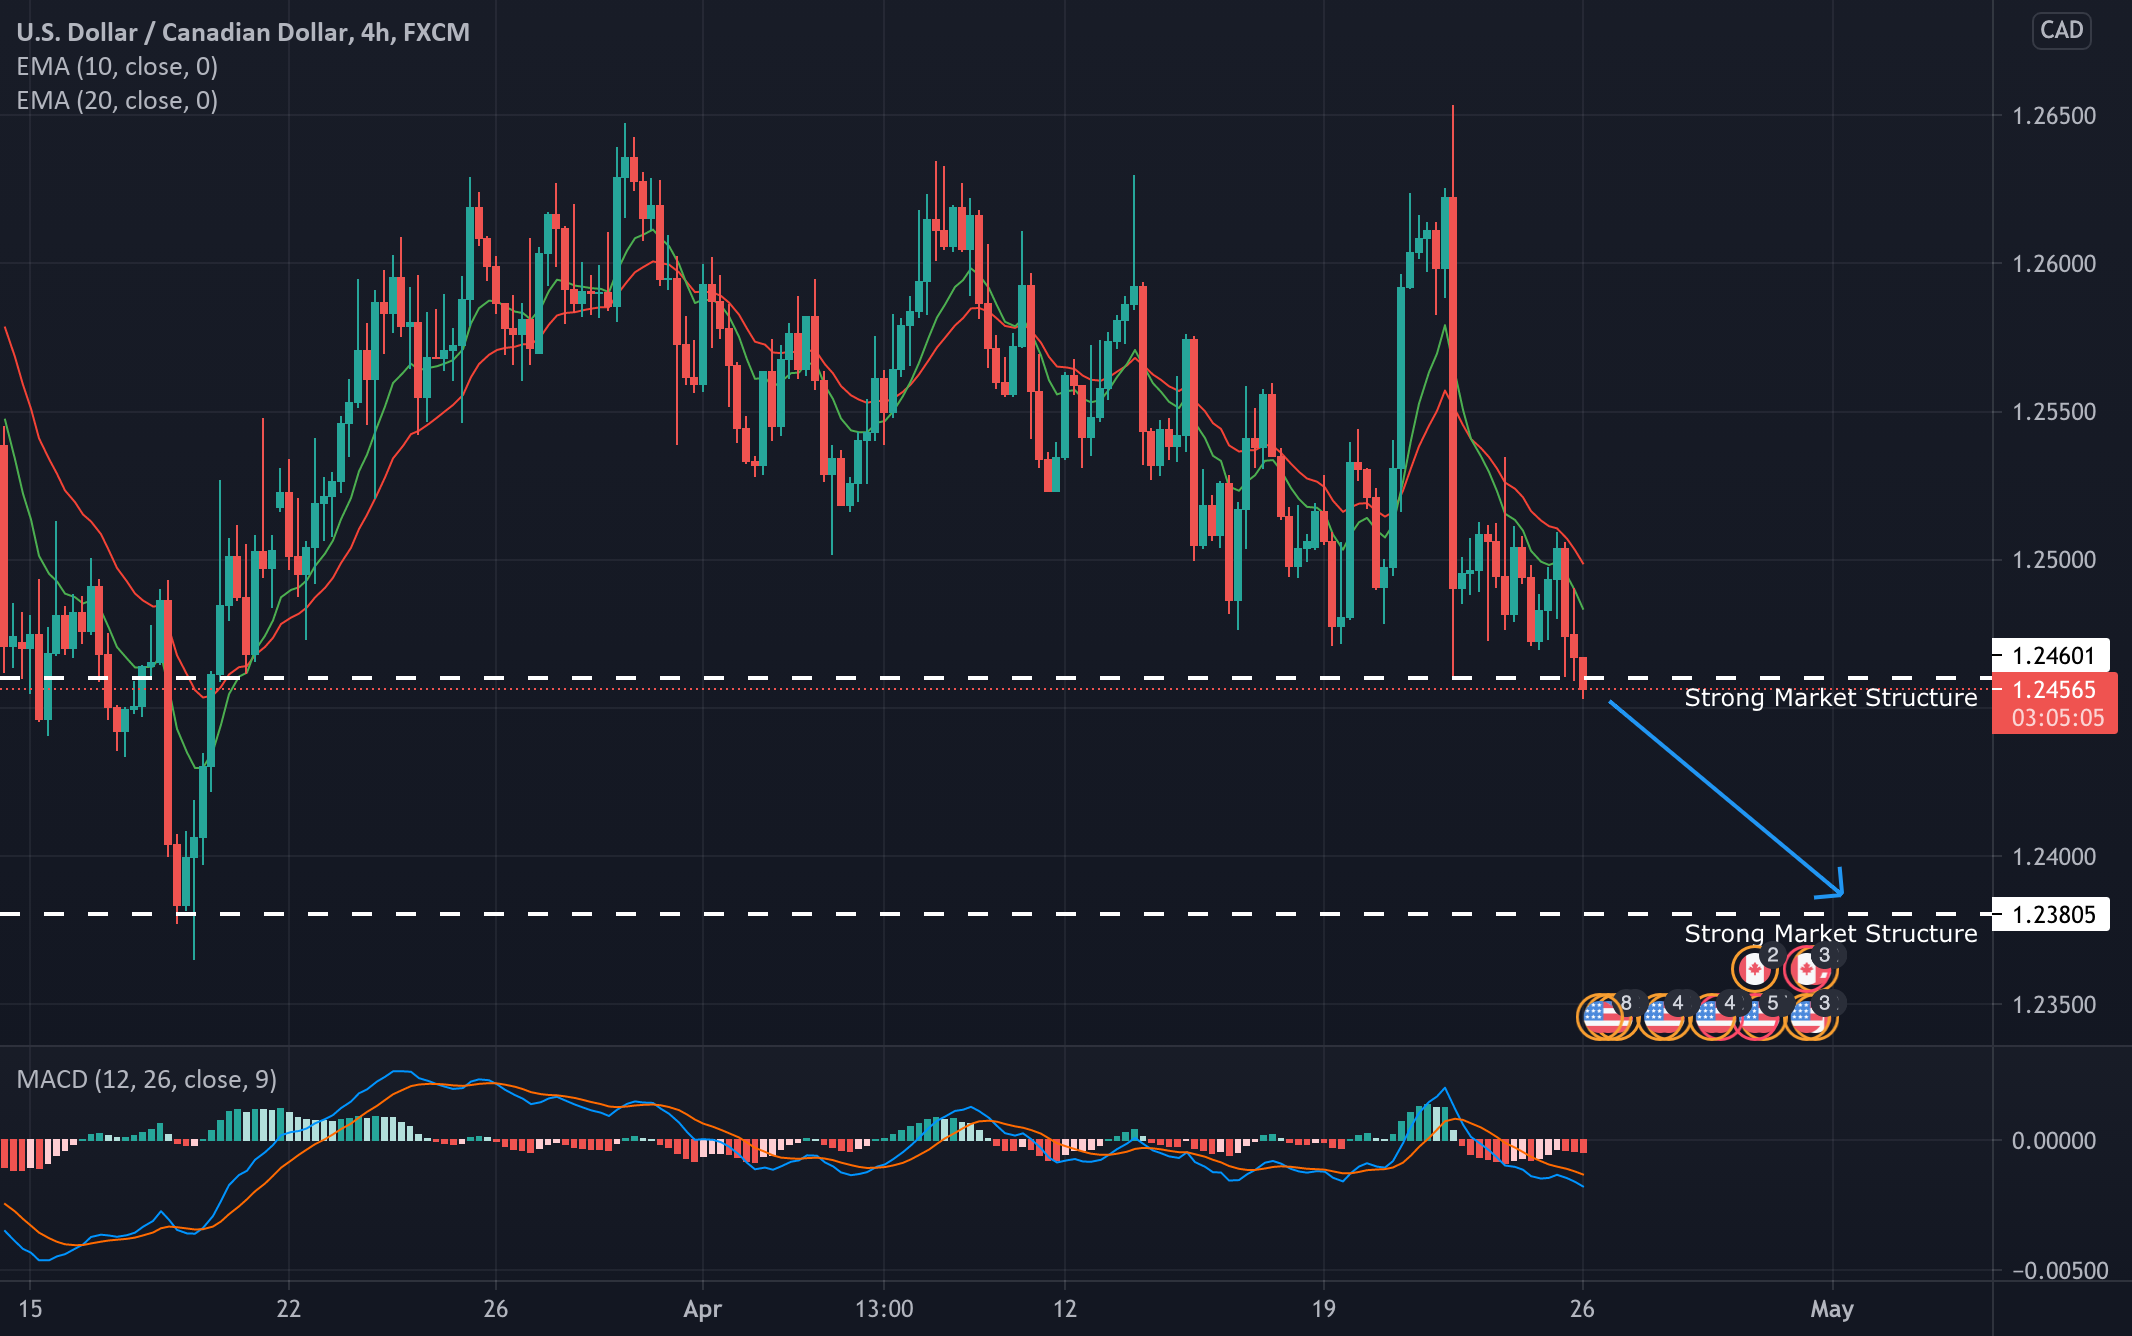Click the Apr label on time axis
Screen dimensions: 2132x1336
click(x=702, y=1309)
